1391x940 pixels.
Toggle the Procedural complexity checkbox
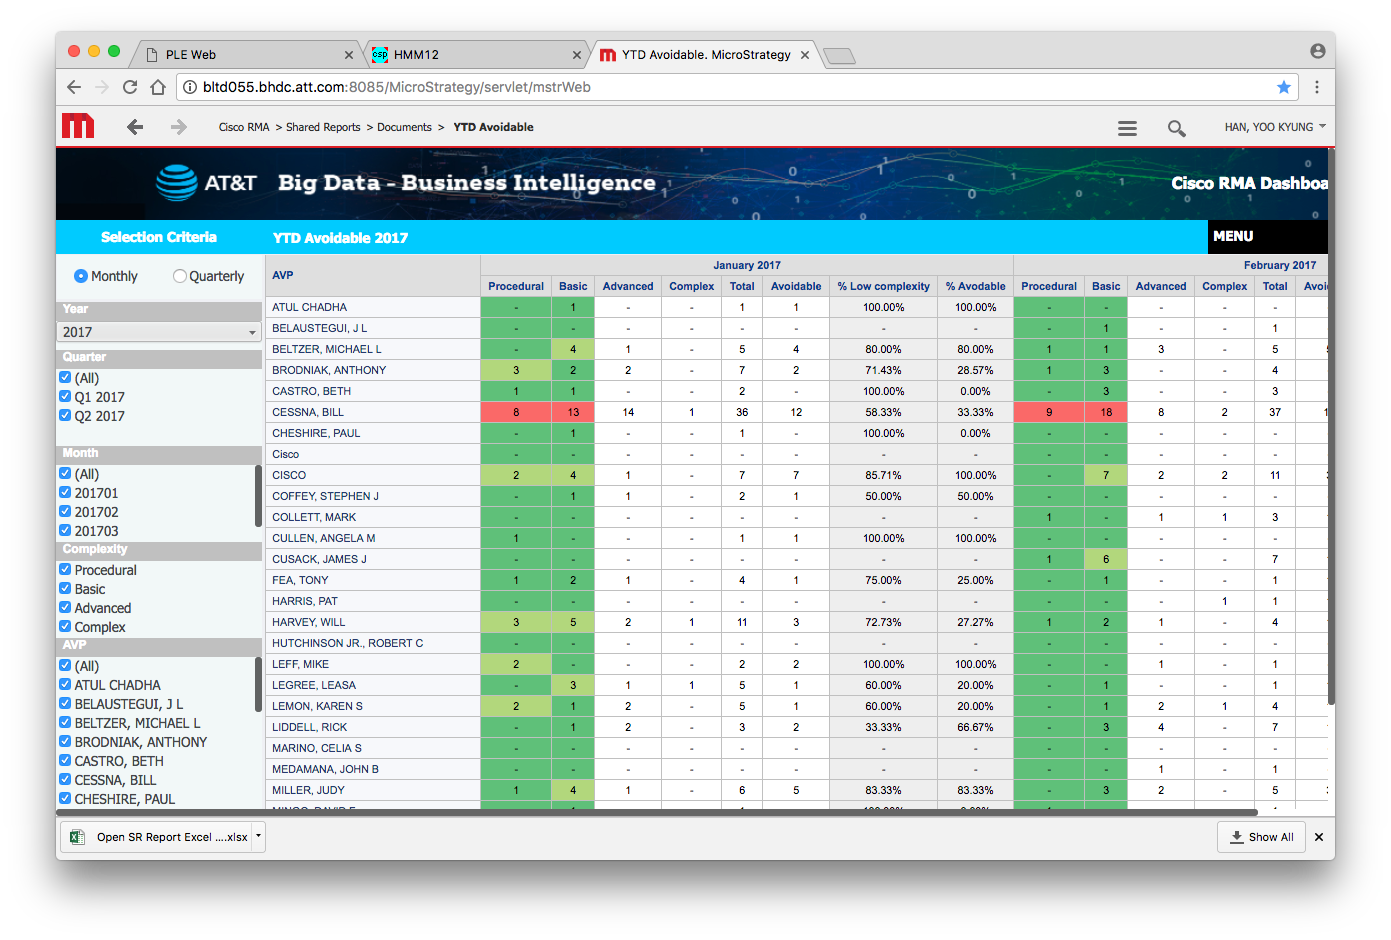[65, 570]
